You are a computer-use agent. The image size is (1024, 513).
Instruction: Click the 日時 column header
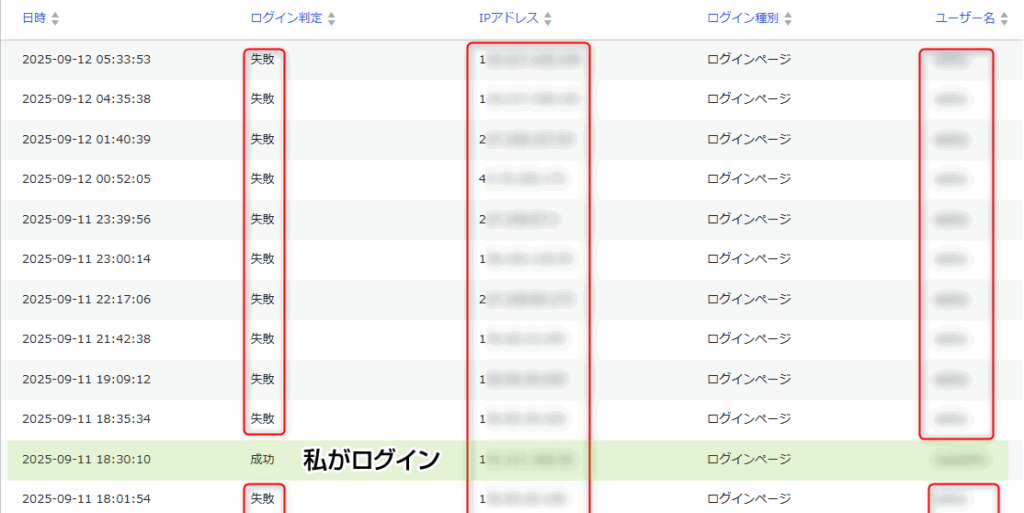tap(34, 18)
